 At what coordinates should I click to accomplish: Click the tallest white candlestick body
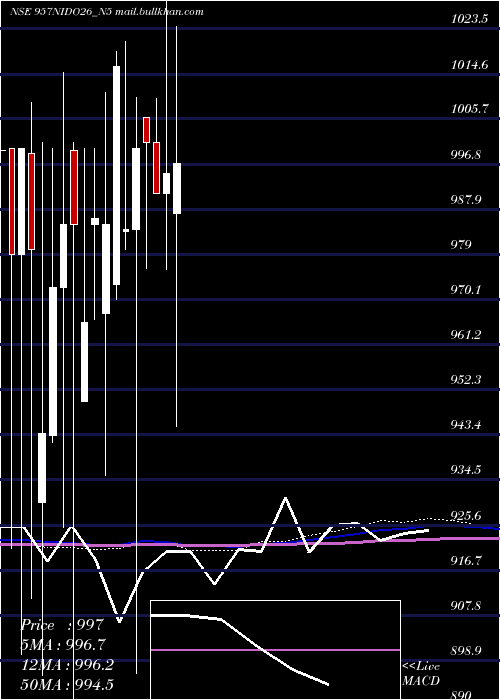coord(117,175)
